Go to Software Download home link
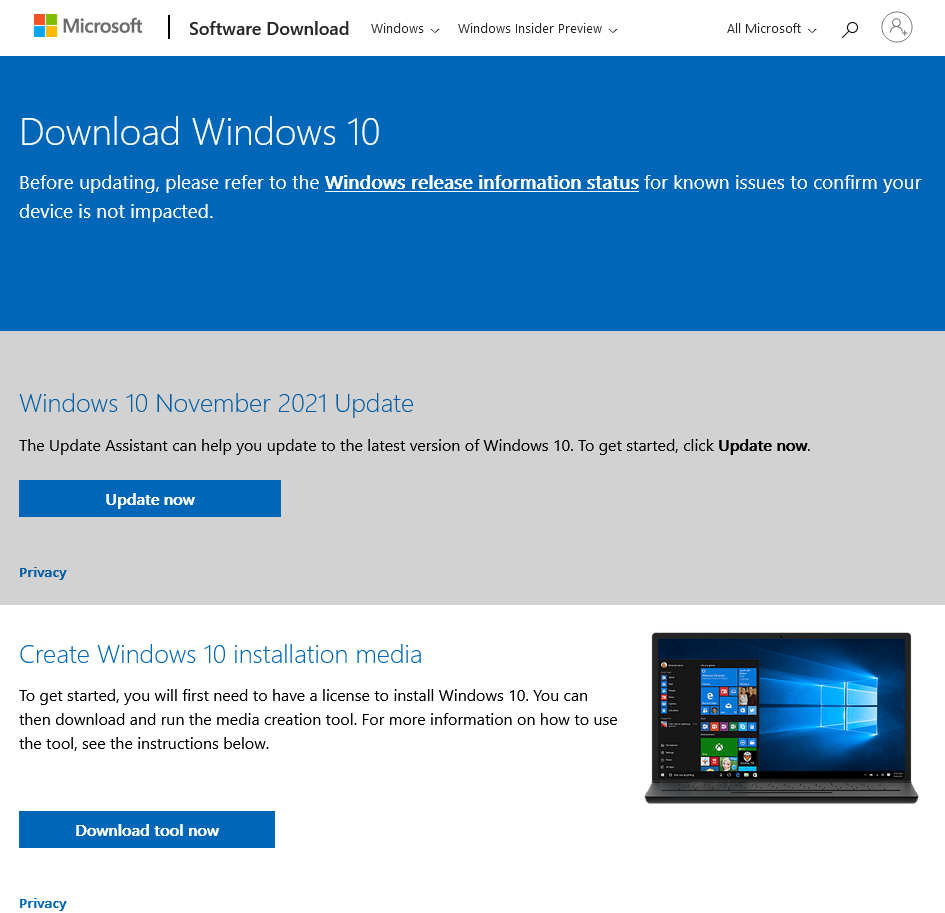 [269, 28]
